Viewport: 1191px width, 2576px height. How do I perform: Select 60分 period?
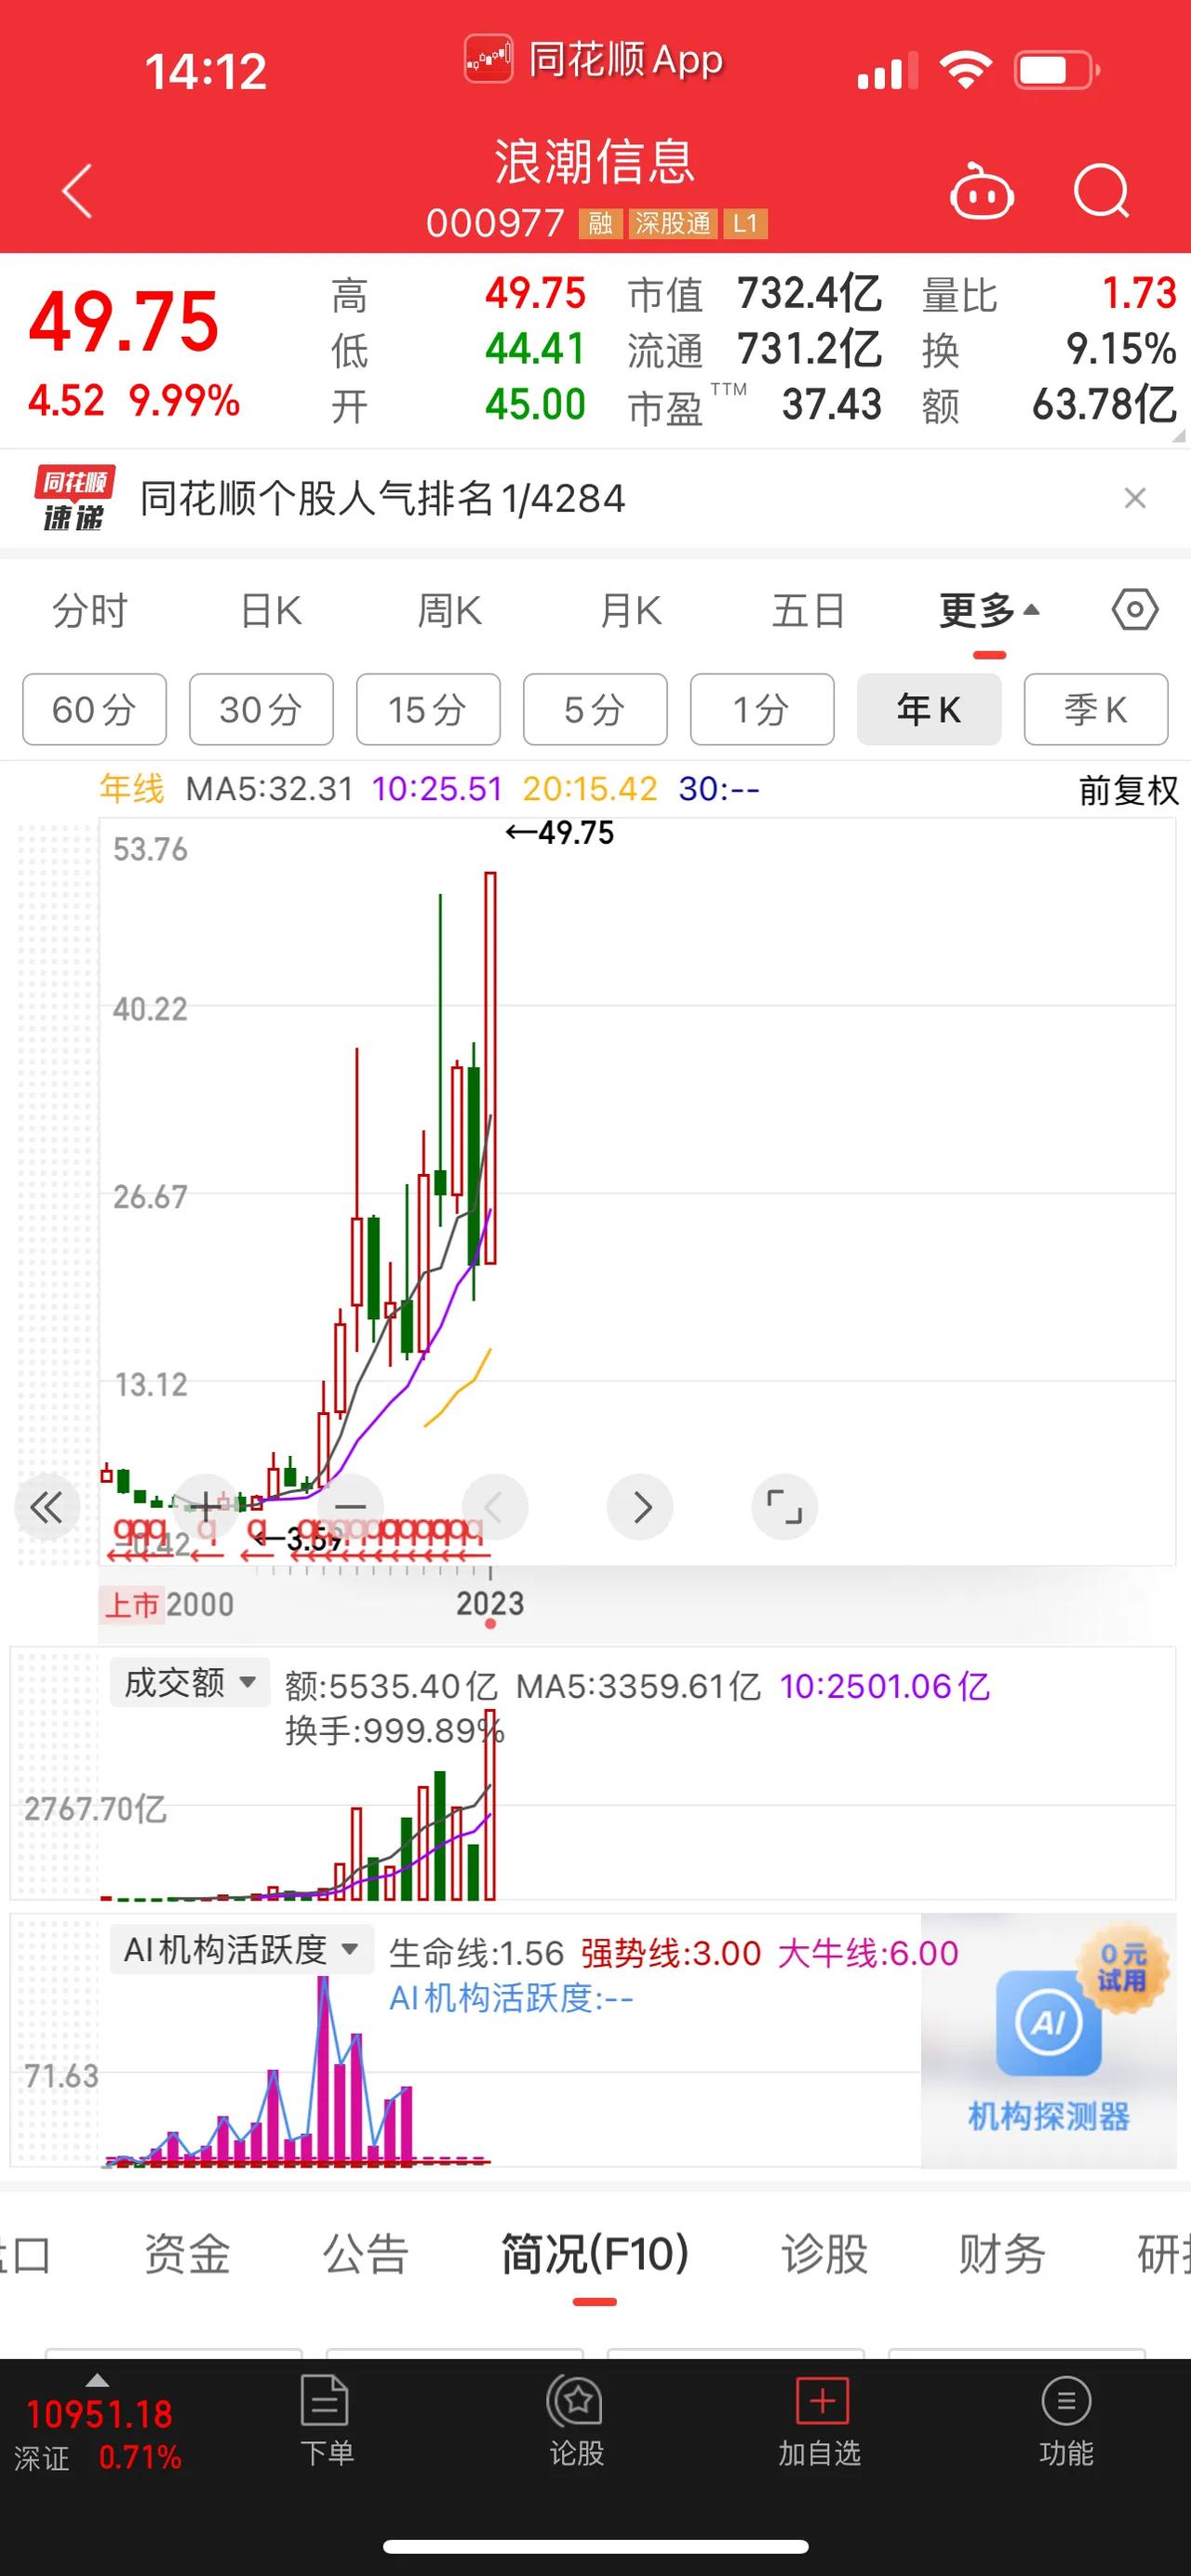(x=94, y=709)
